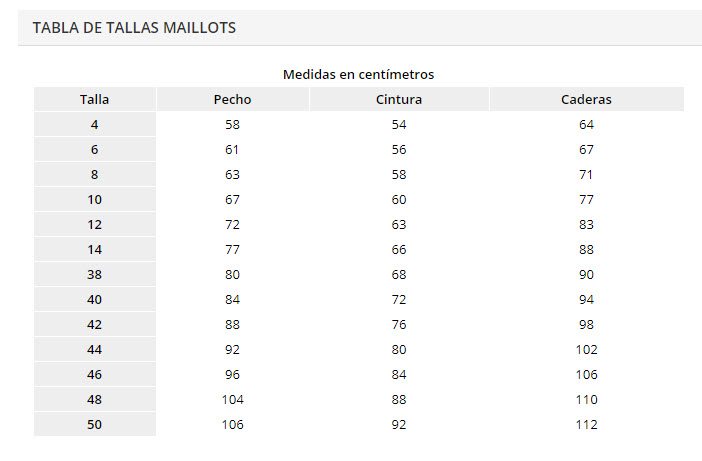Select size 42 row label
This screenshot has height=461, width=702.
click(x=94, y=324)
